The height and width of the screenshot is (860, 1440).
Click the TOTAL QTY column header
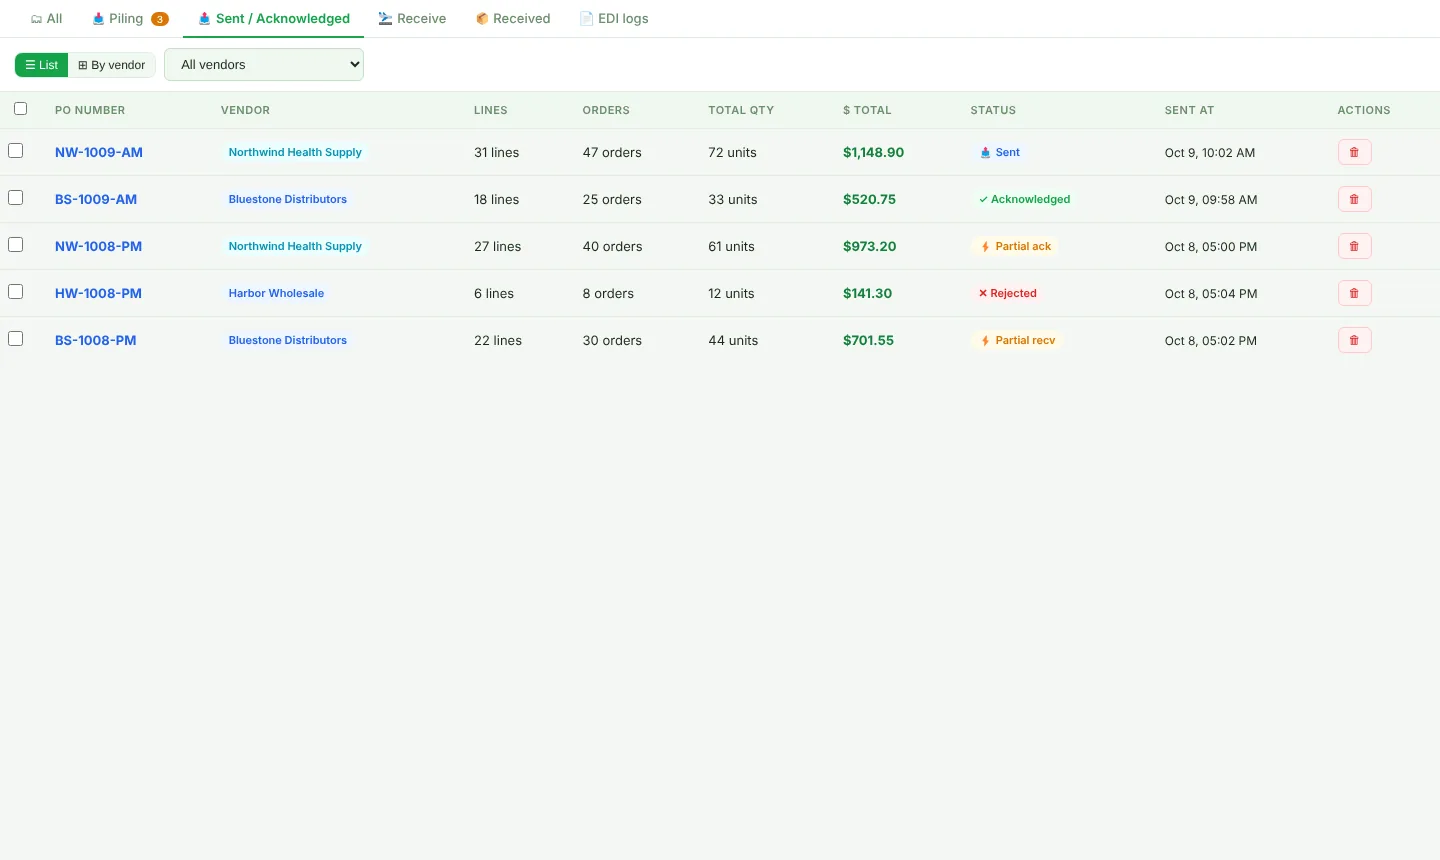(x=741, y=110)
